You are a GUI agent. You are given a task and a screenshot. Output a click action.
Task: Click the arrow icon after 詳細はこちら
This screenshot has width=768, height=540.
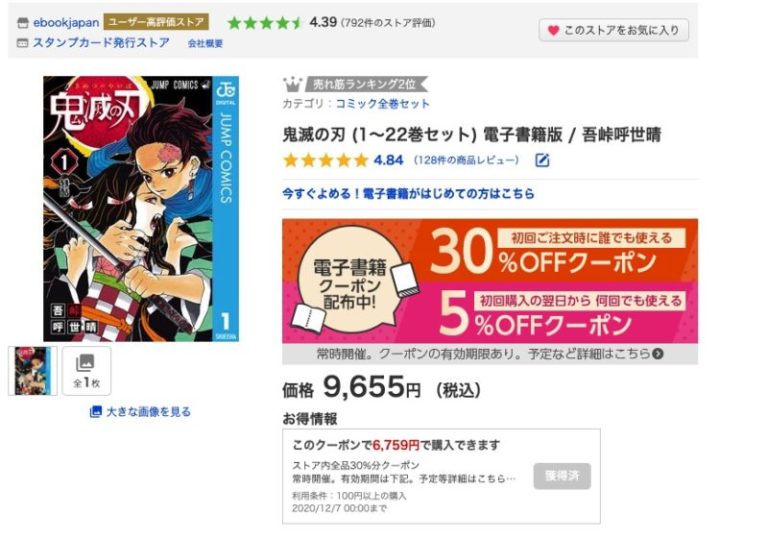point(658,353)
